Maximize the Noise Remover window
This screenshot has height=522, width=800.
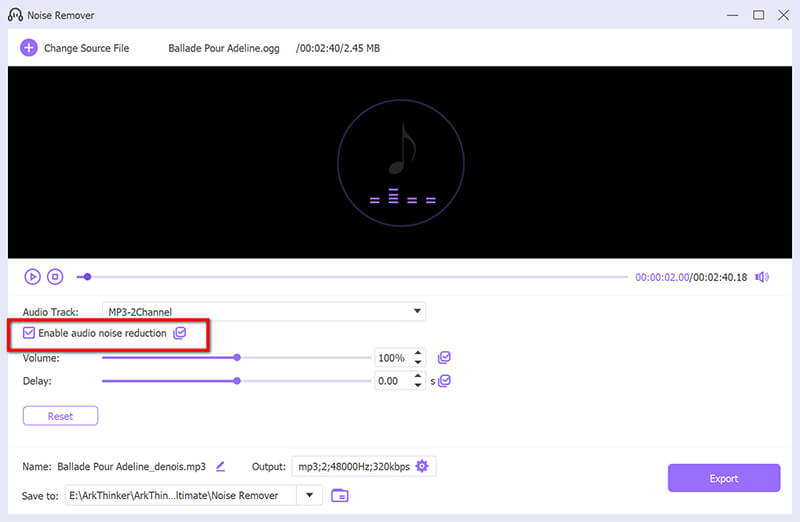pyautogui.click(x=759, y=15)
